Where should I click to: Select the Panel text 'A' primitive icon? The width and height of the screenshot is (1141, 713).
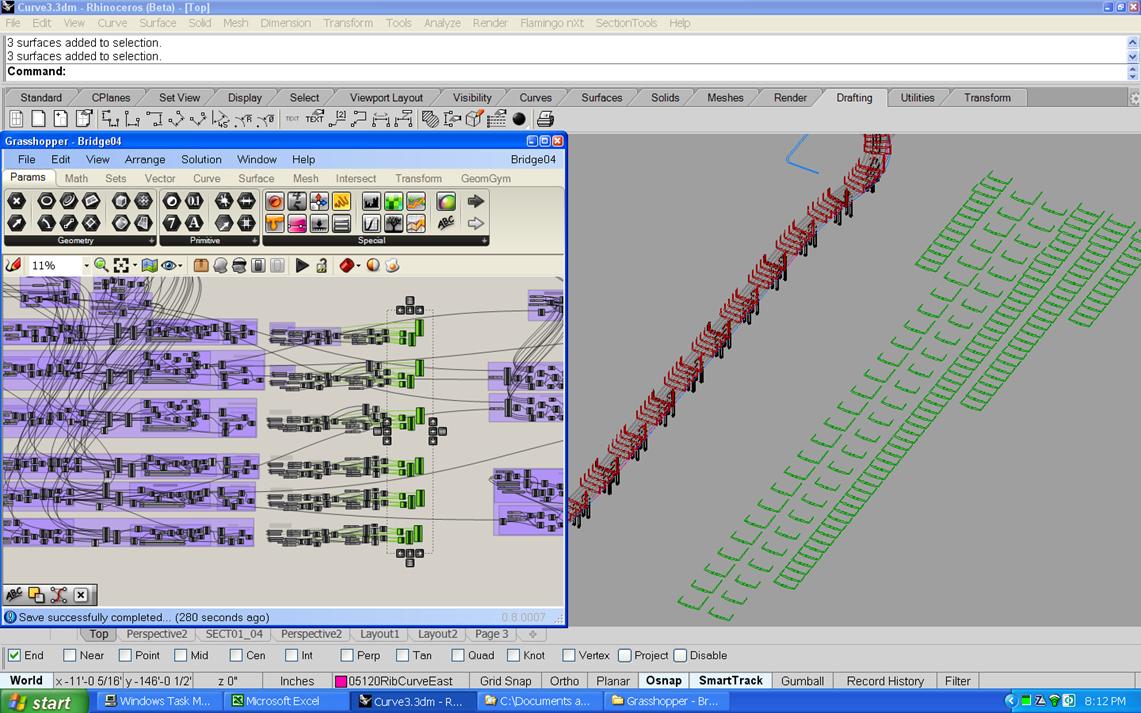coord(194,223)
